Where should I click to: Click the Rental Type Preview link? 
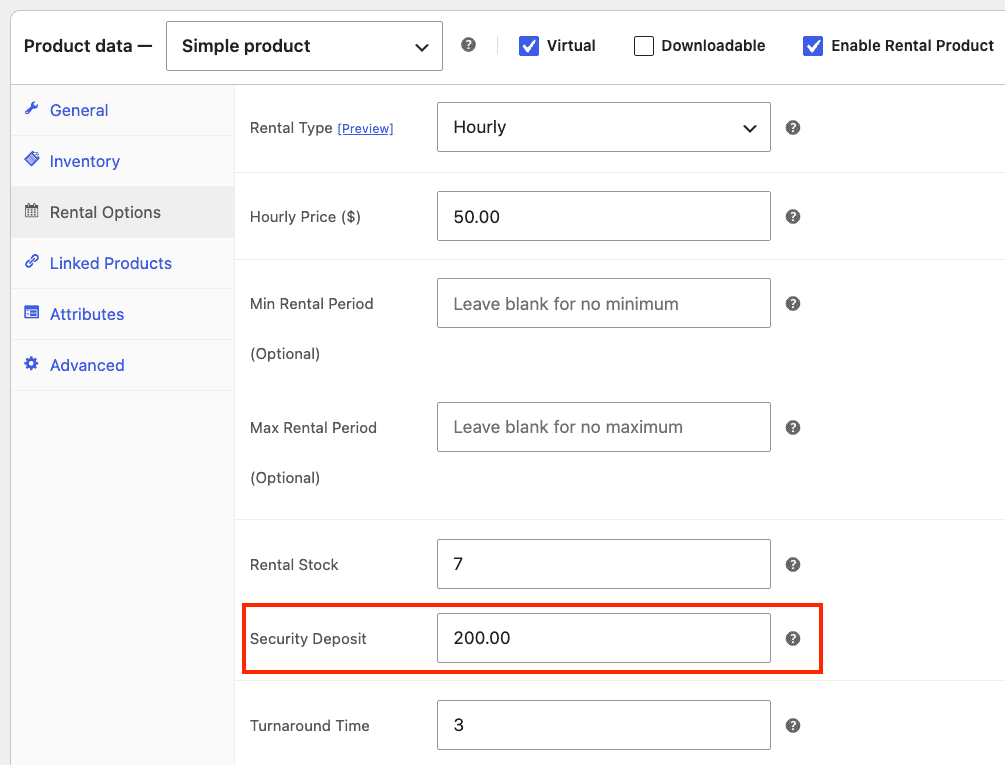(x=365, y=129)
